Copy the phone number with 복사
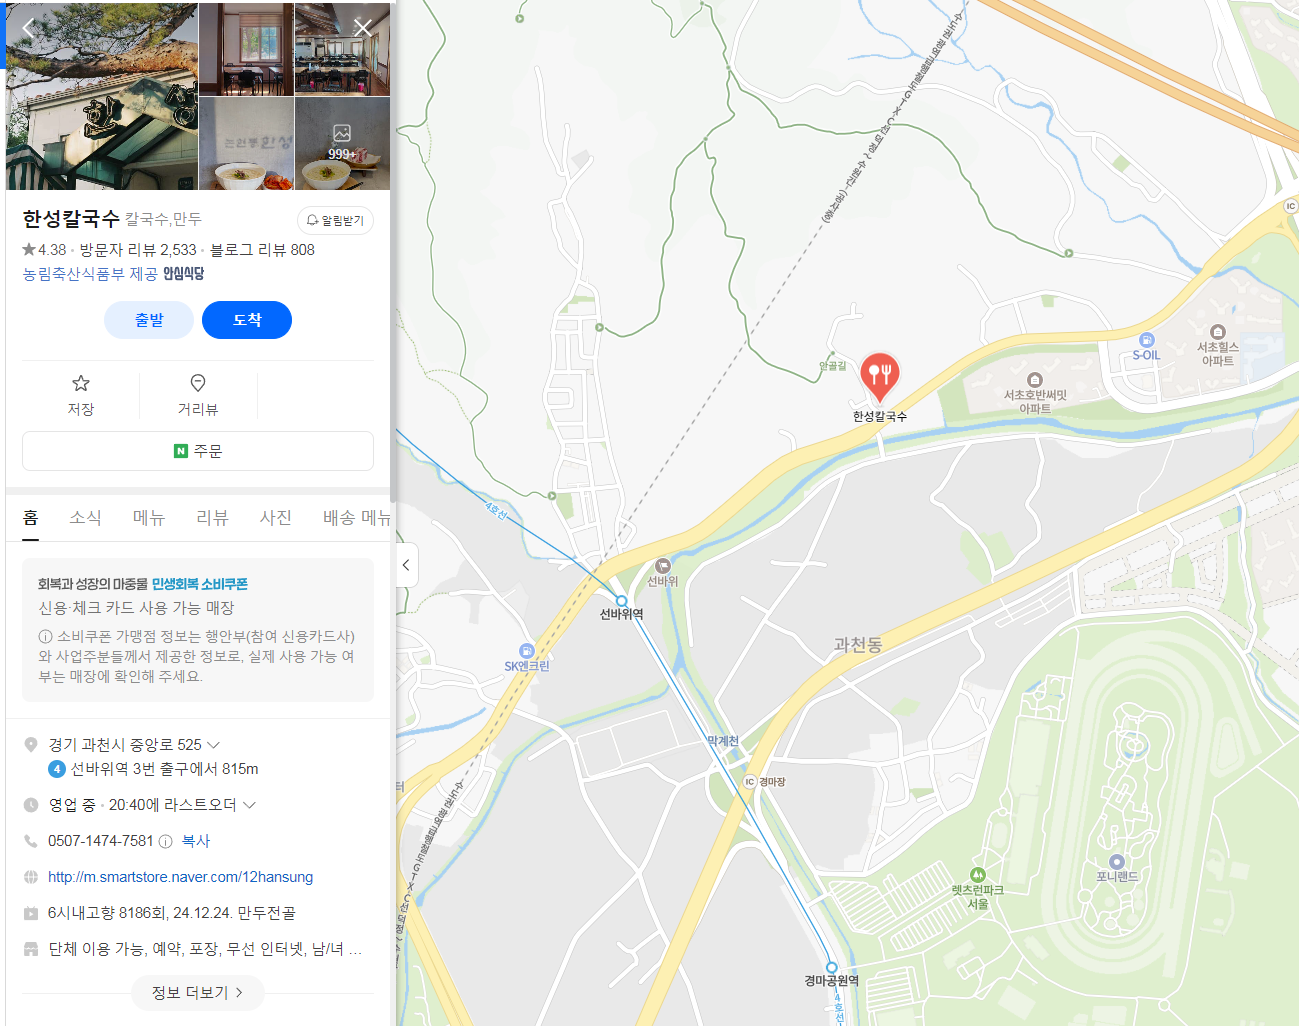This screenshot has height=1026, width=1299. coord(196,841)
